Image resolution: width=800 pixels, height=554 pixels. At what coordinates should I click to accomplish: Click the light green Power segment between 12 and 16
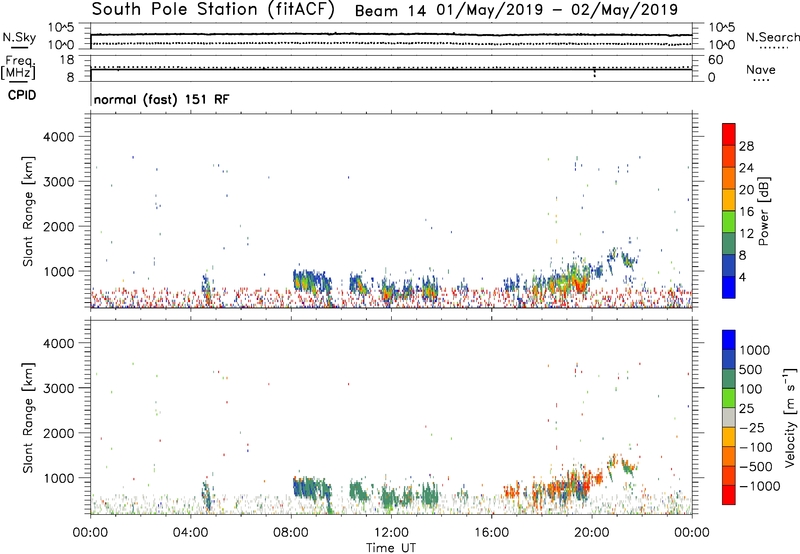(x=729, y=222)
